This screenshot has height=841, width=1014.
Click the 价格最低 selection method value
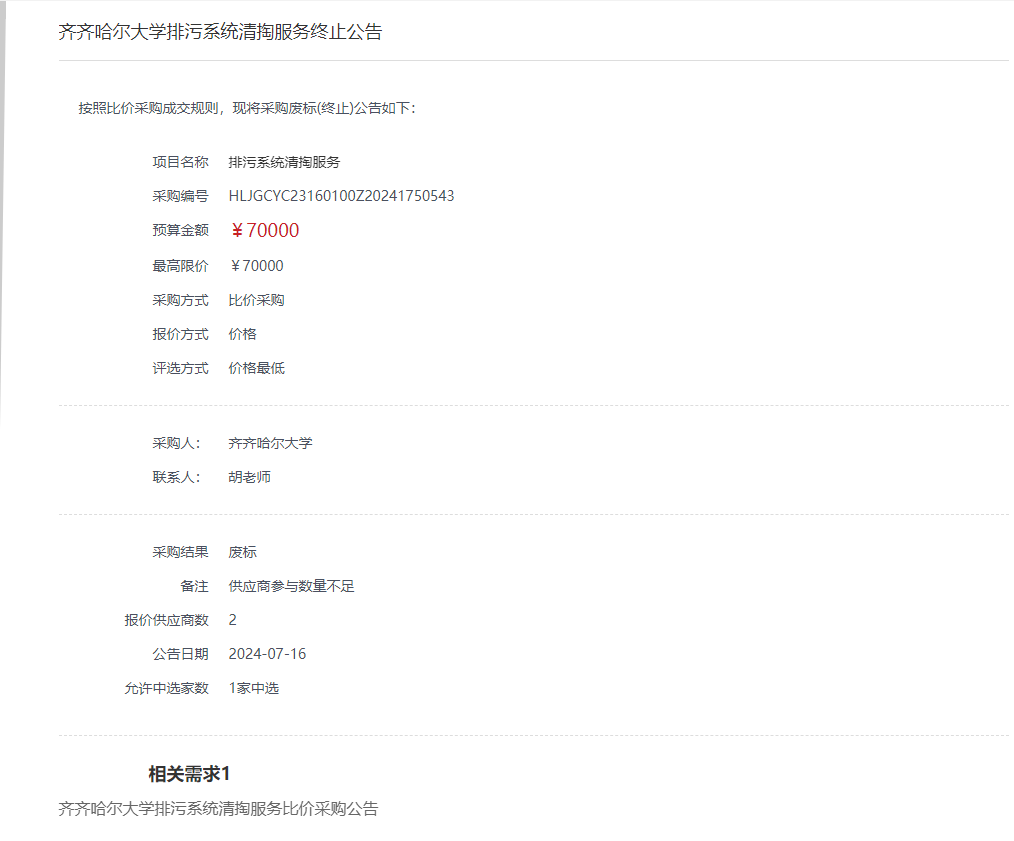256,368
